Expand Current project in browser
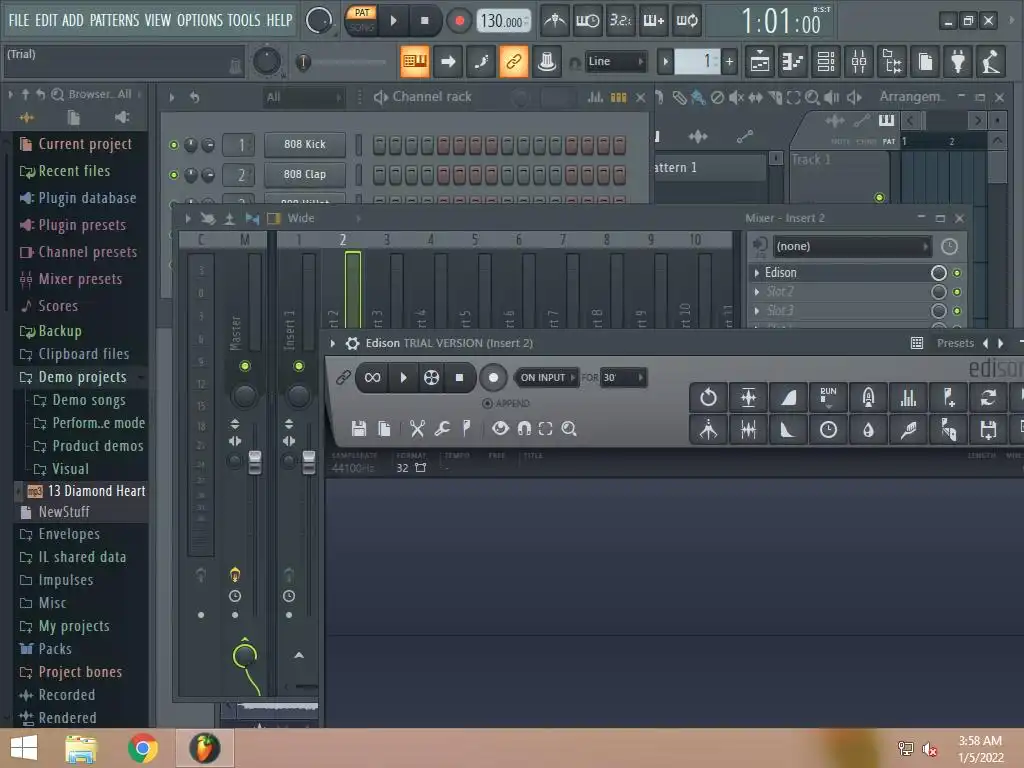 (85, 144)
